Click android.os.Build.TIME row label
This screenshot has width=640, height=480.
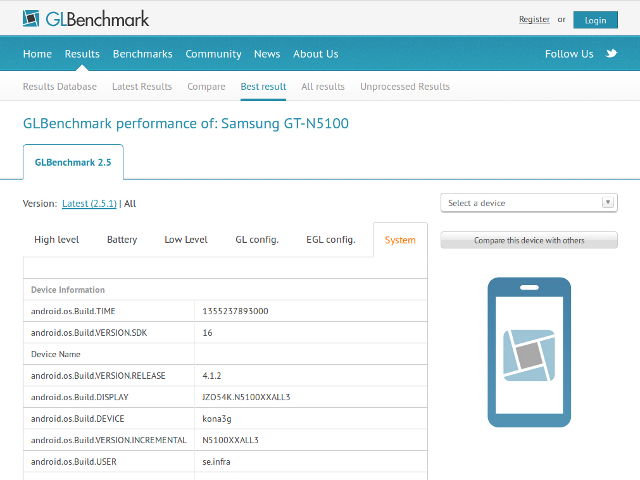pyautogui.click(x=73, y=311)
